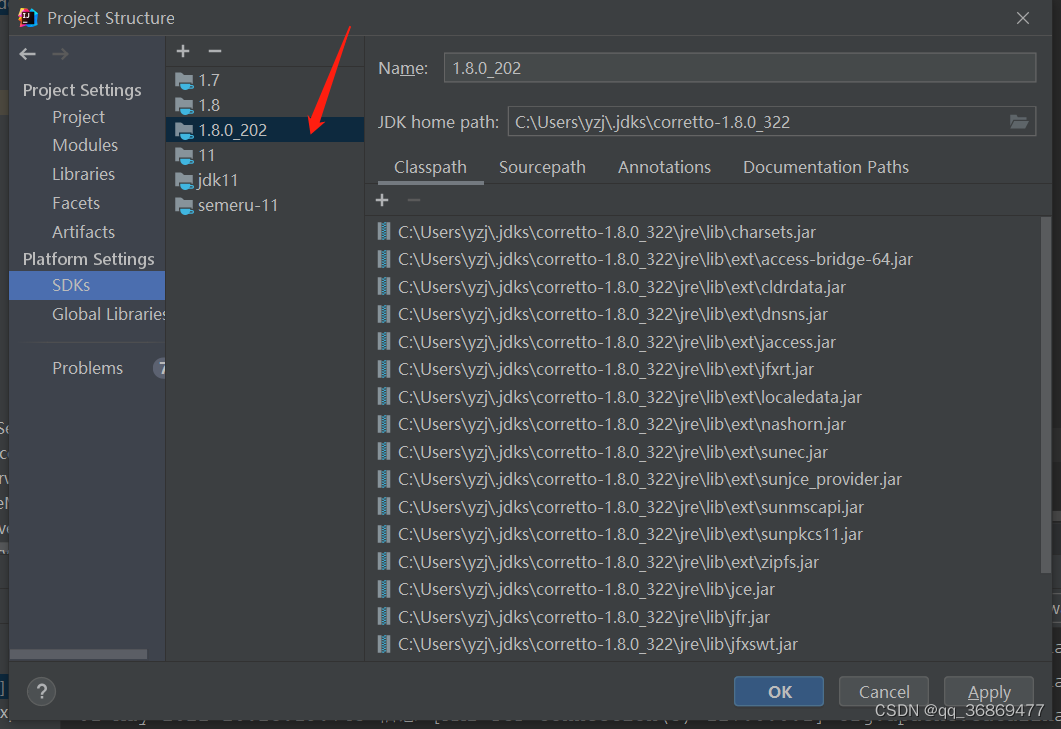Click the jfr.jar archive icon
Screen dimensions: 1061x729
click(384, 617)
